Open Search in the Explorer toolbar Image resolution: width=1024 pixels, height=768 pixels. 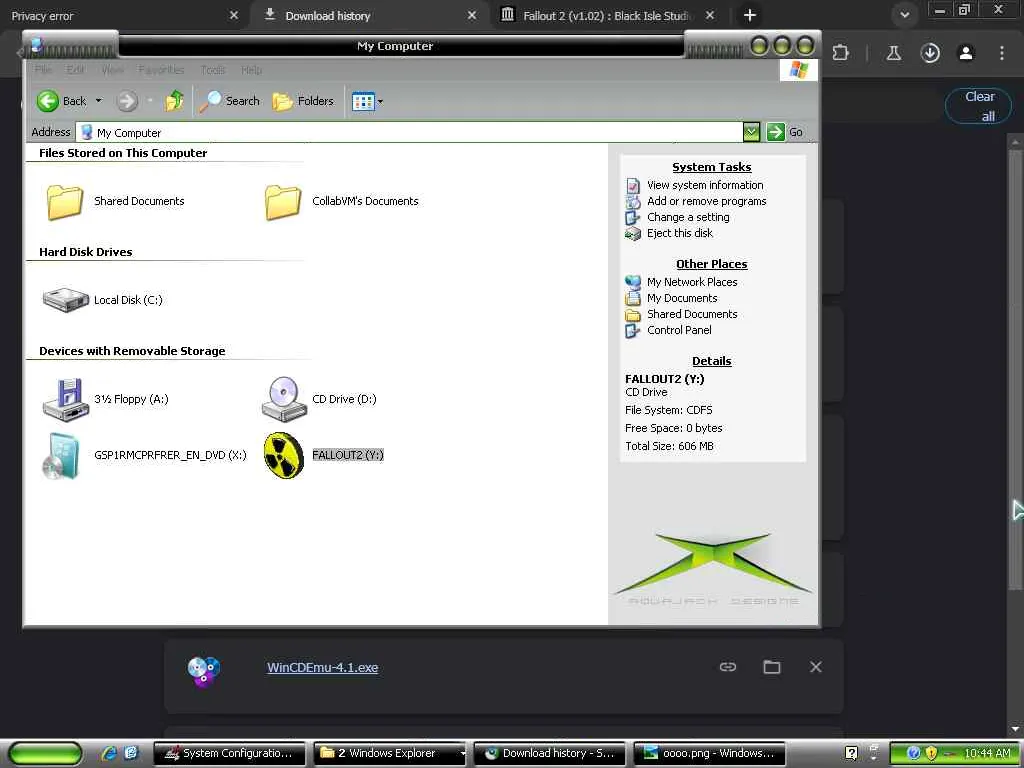click(229, 101)
